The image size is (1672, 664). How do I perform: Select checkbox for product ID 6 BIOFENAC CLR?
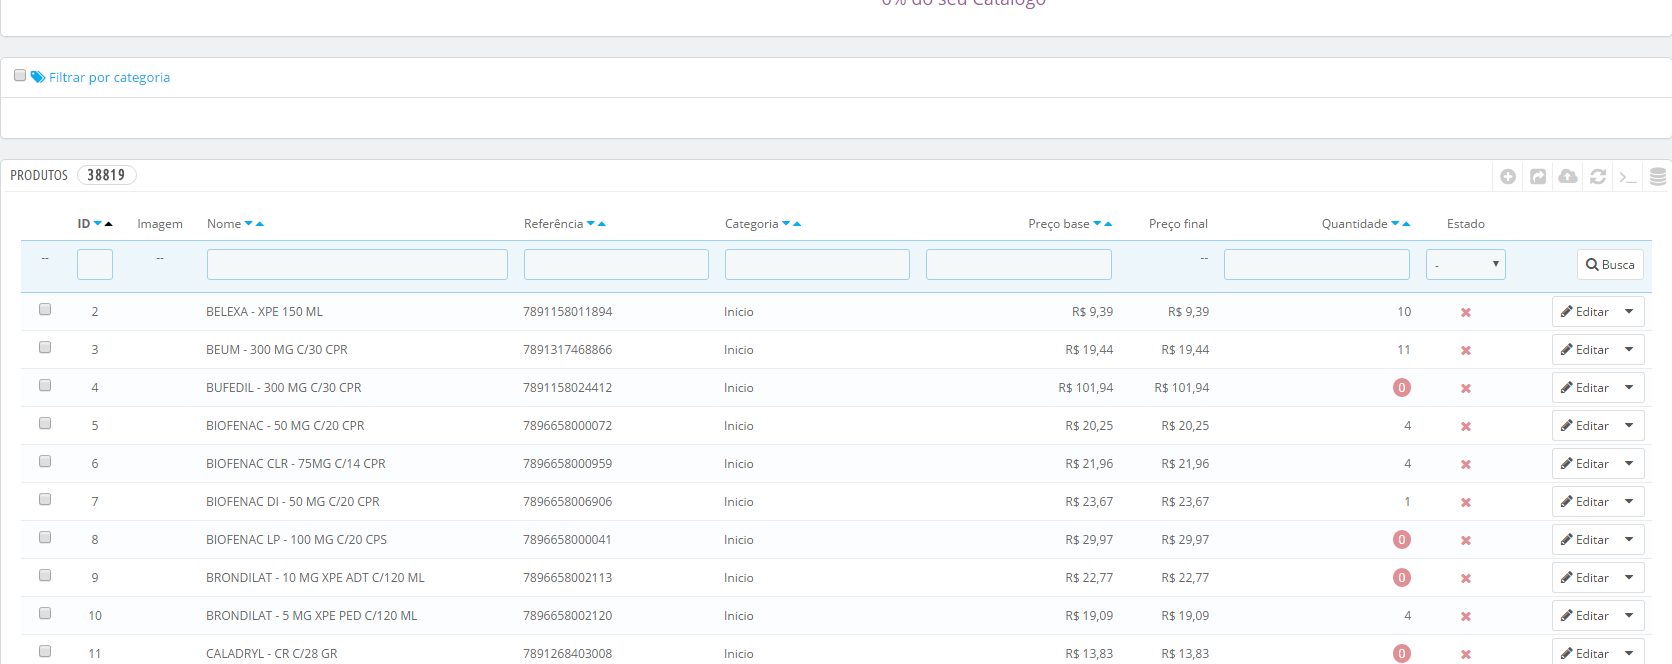[45, 461]
